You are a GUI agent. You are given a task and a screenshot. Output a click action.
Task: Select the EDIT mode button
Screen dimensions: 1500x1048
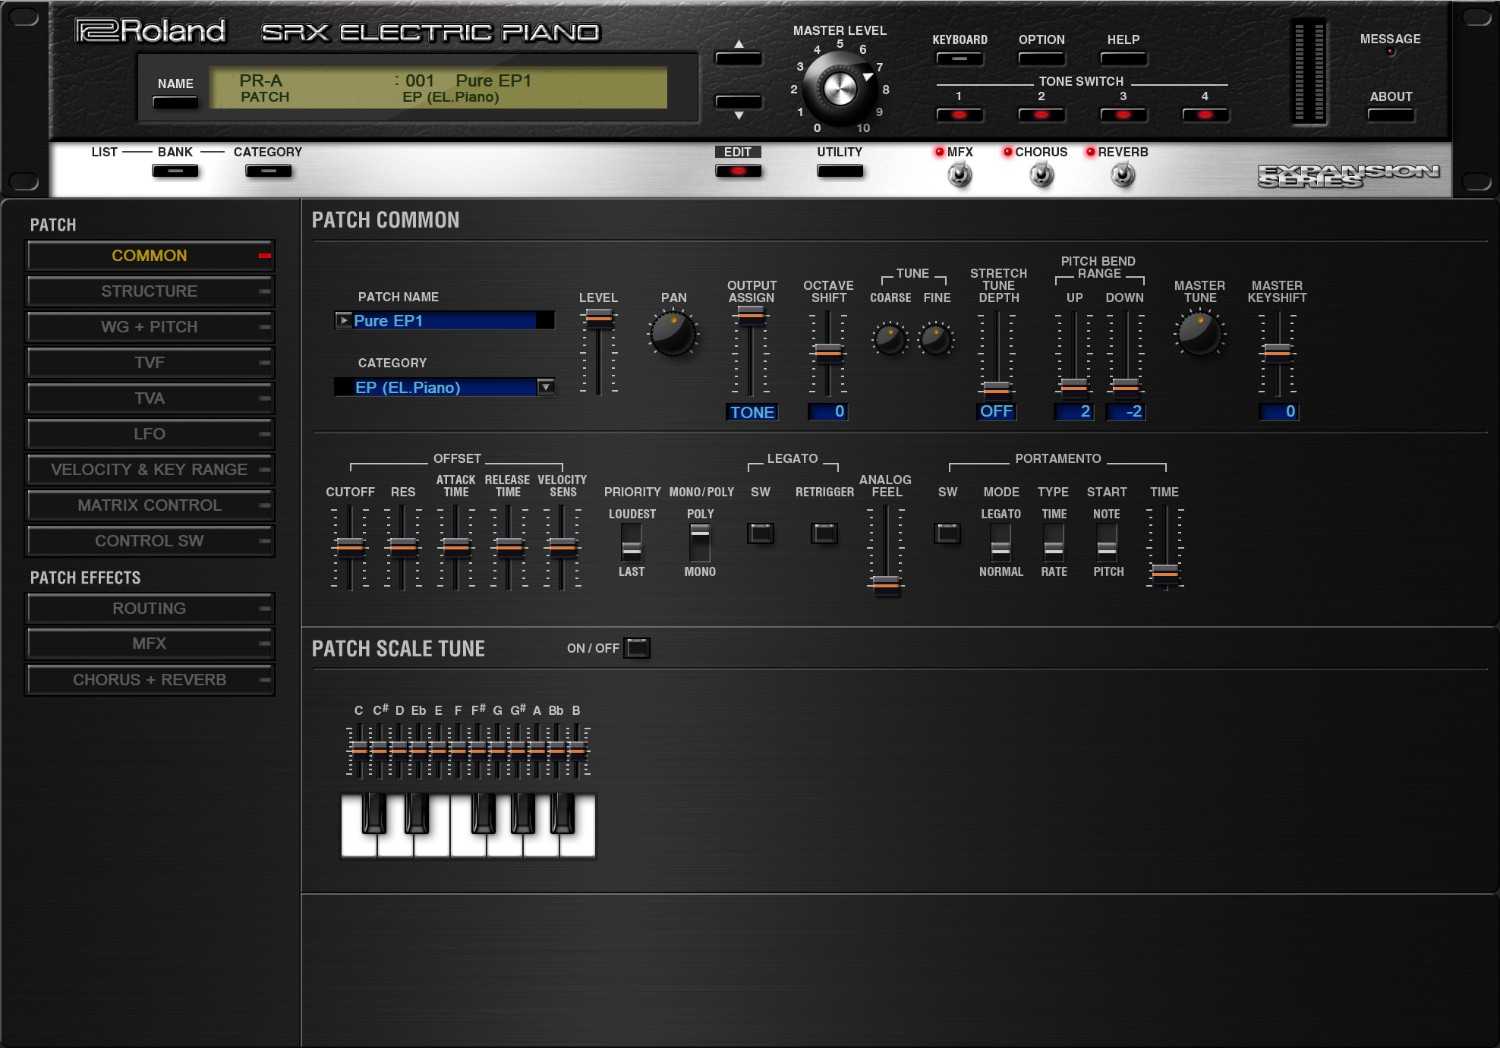coord(738,170)
